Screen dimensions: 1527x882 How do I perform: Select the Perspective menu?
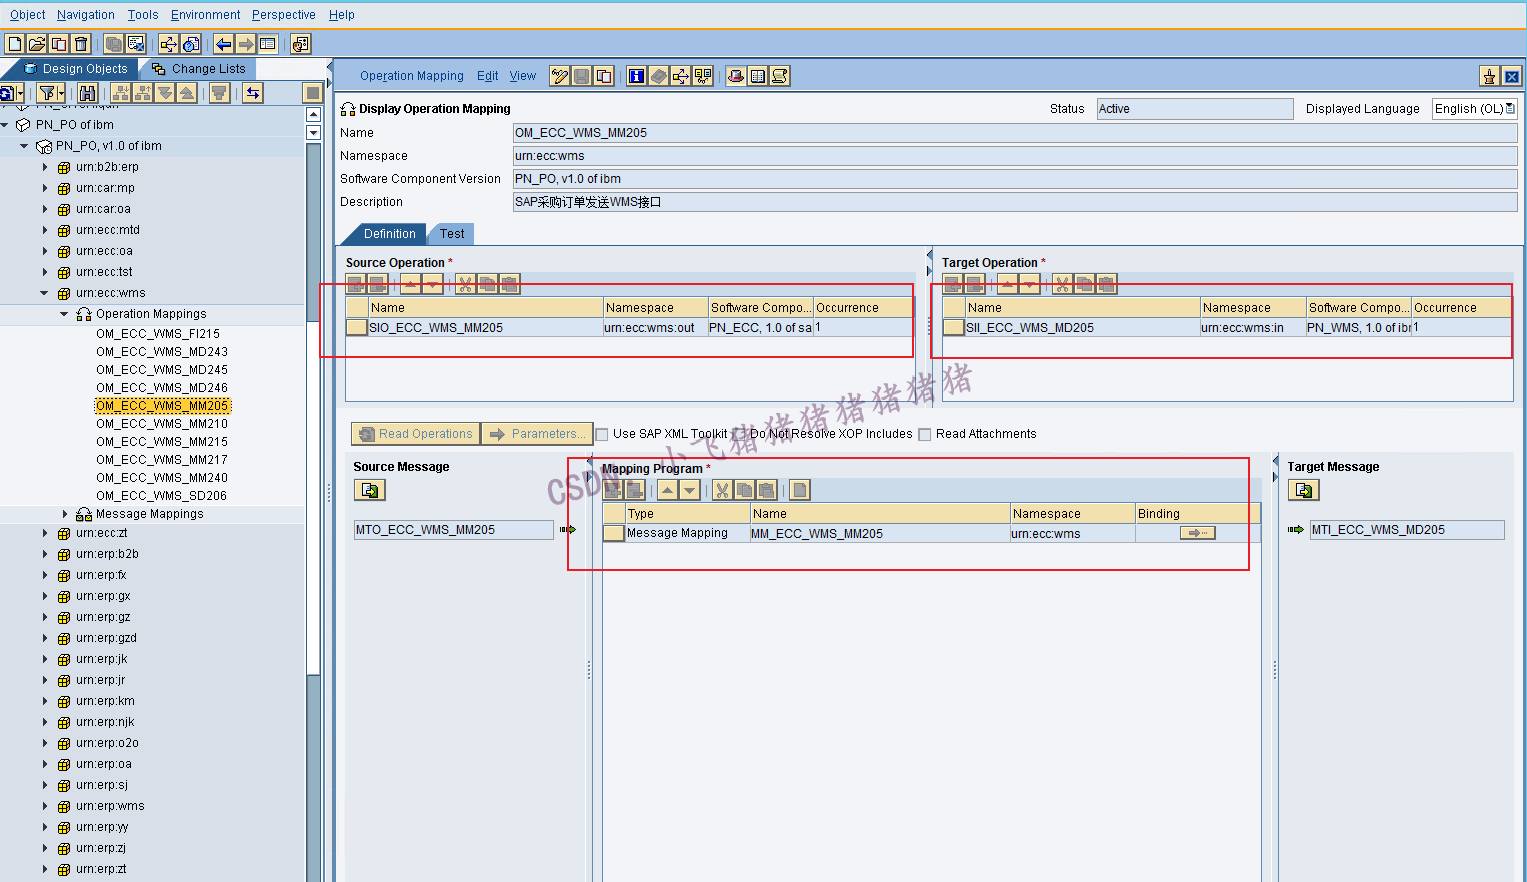pos(284,15)
